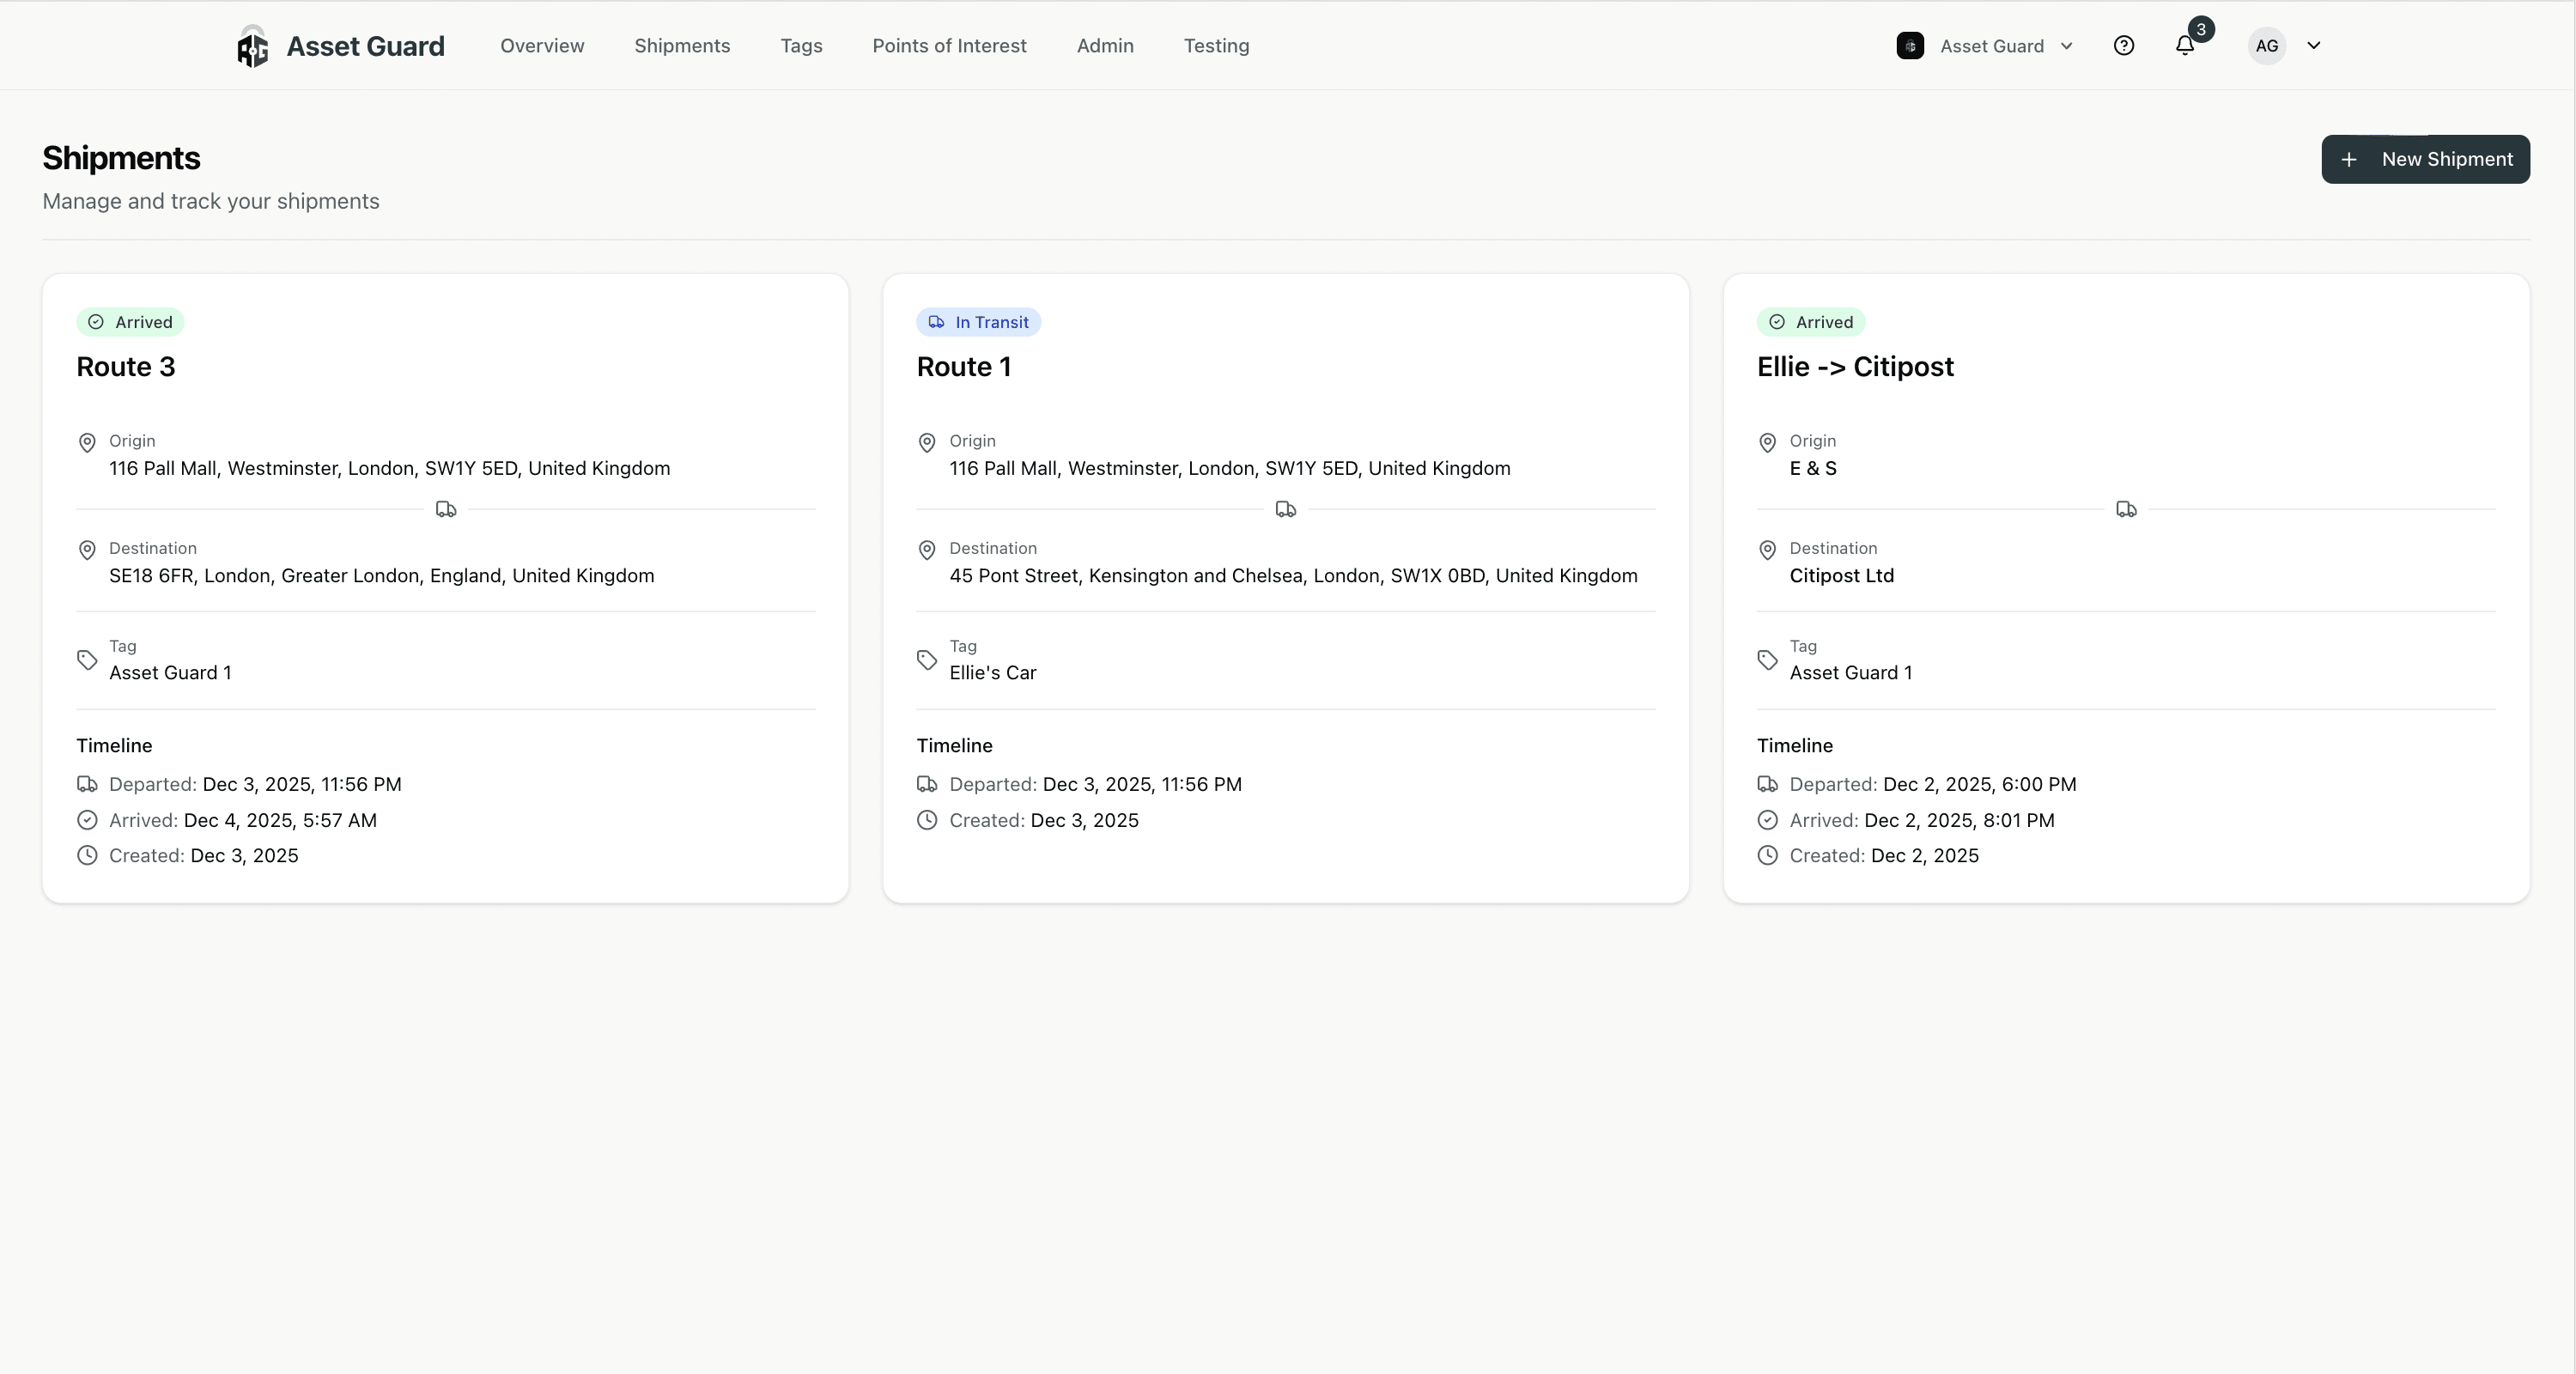Click the Route 3 destination pin icon

87,550
